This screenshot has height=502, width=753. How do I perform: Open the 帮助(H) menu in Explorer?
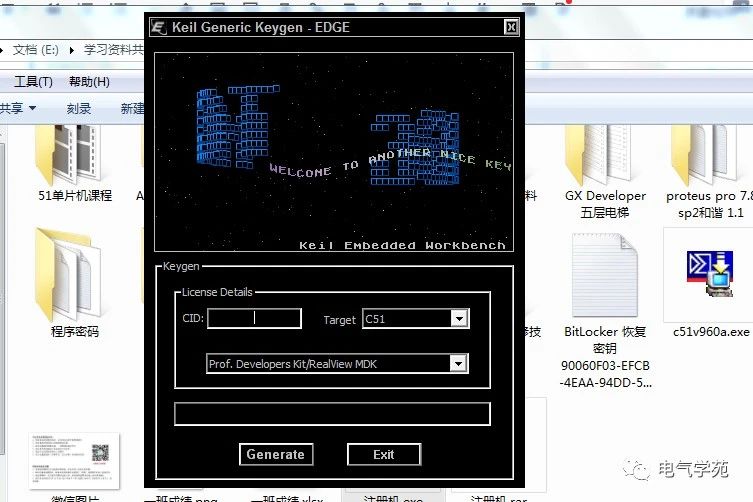[x=89, y=82]
